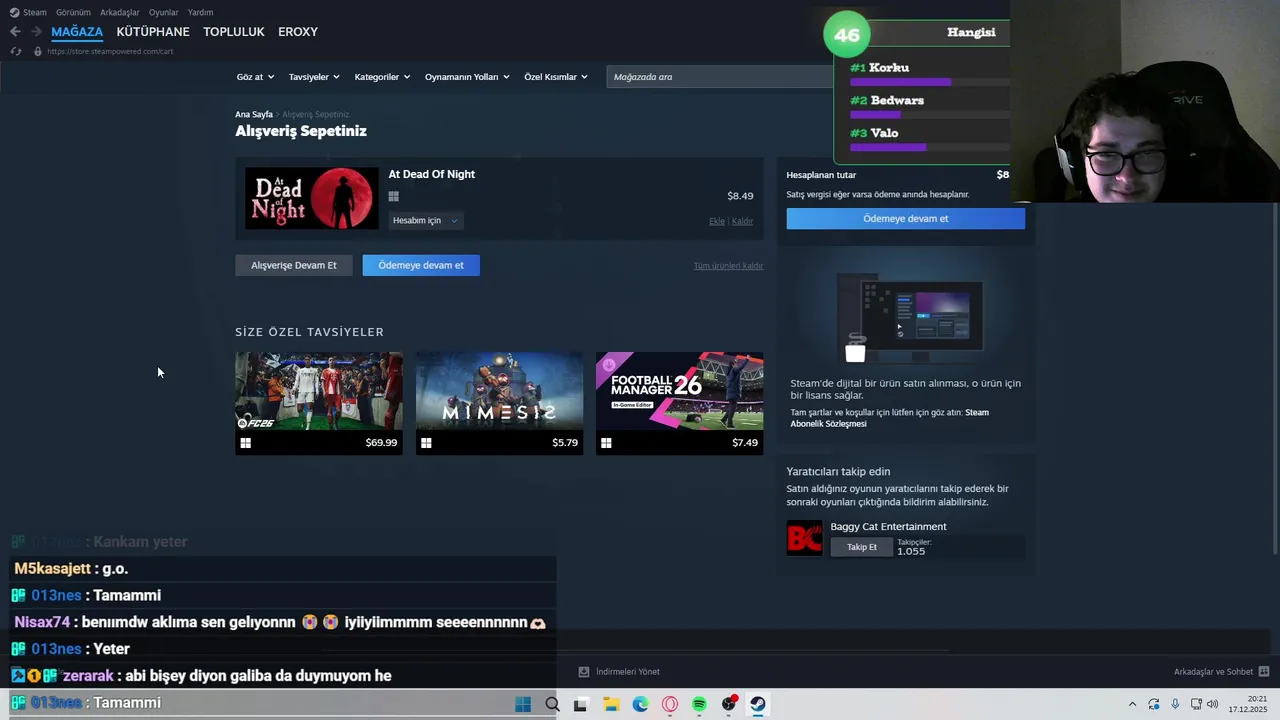Viewport: 1280px width, 720px height.
Task: Open Spotify from the taskbar
Action: [x=699, y=704]
